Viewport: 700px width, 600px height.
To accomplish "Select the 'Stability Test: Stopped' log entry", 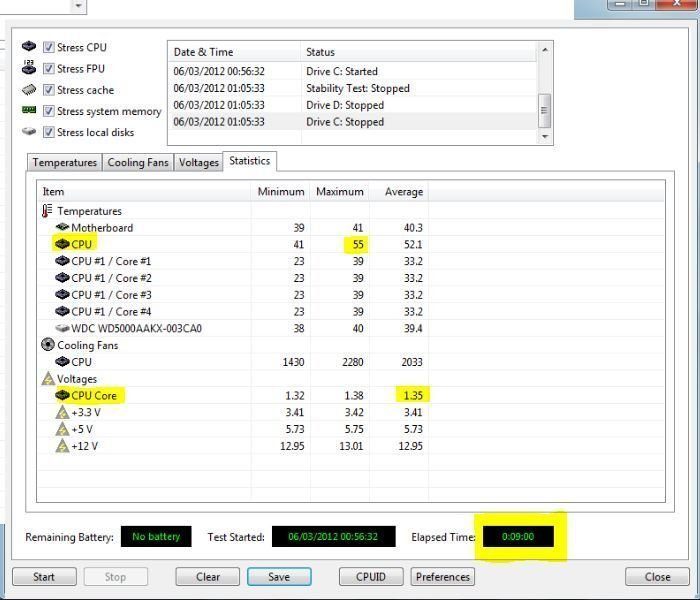I will [353, 88].
